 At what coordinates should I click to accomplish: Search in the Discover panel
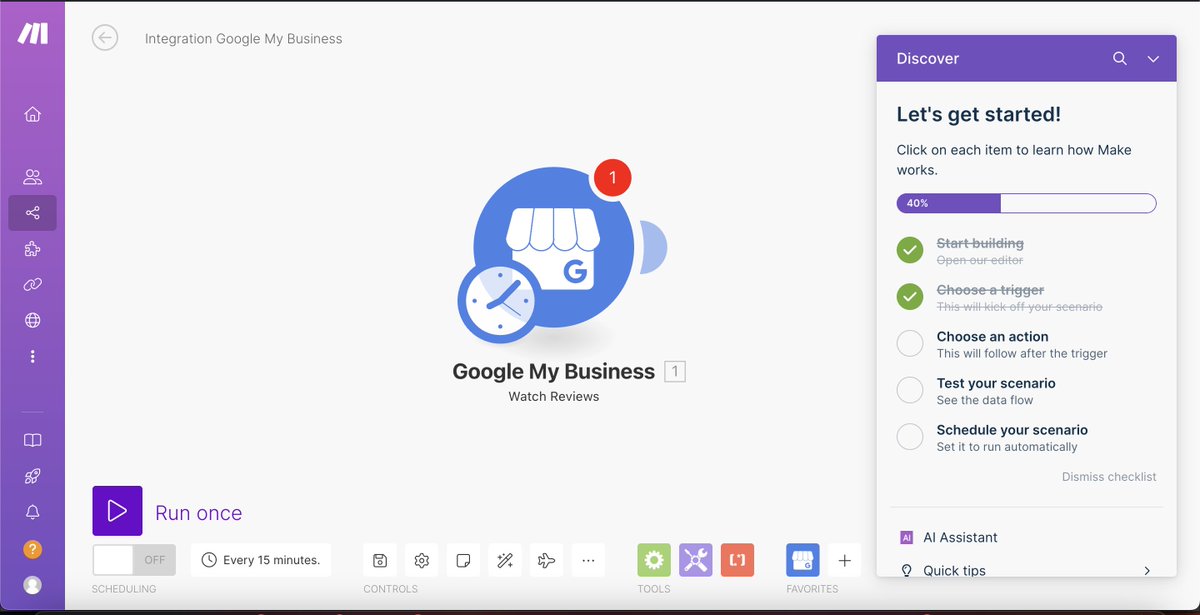(1120, 59)
